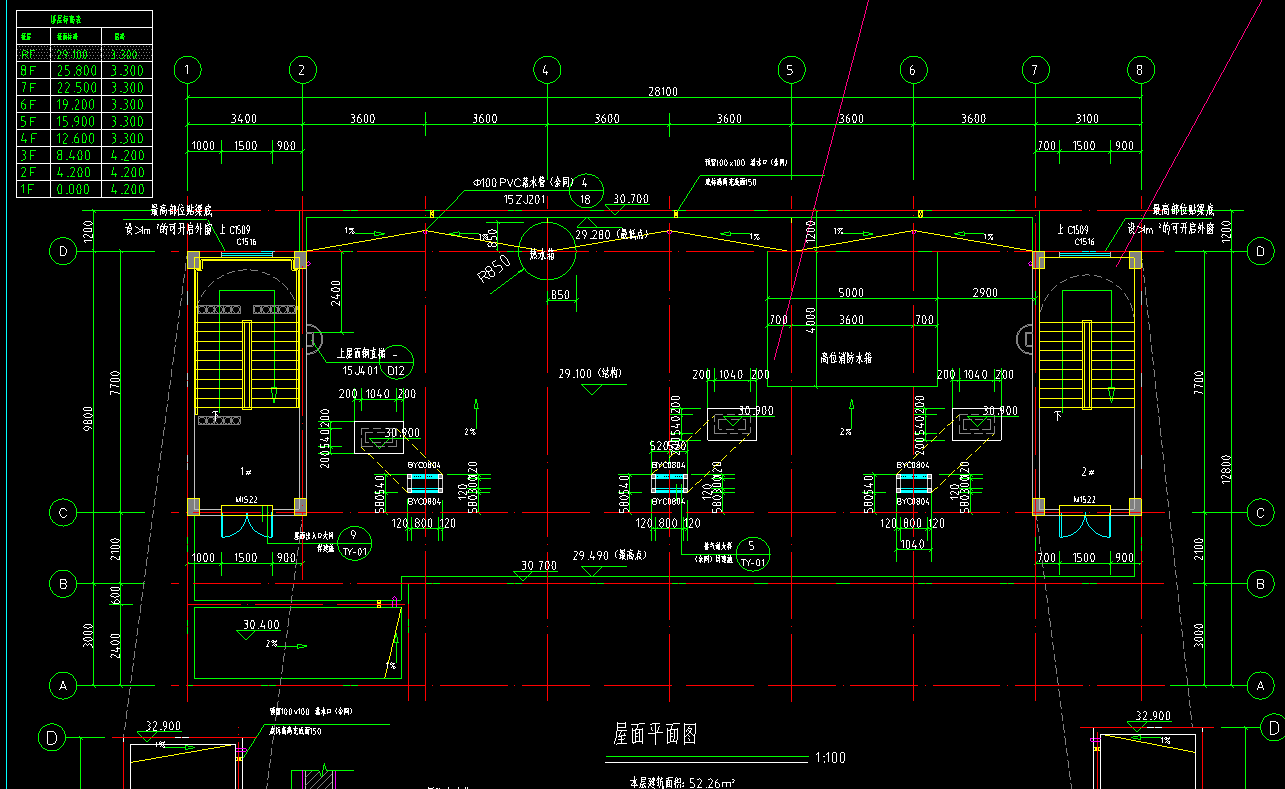
Task: Select the right-side axis bubble labeled B
Action: tap(1260, 583)
